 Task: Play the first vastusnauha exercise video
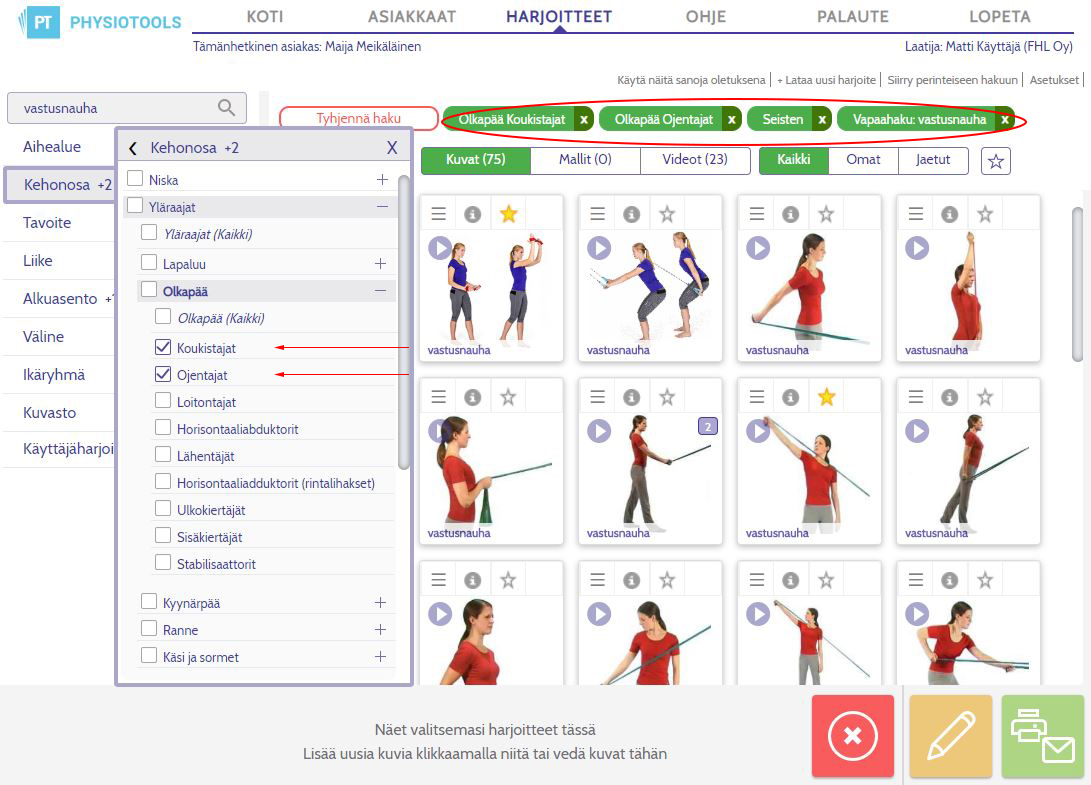pyautogui.click(x=440, y=248)
